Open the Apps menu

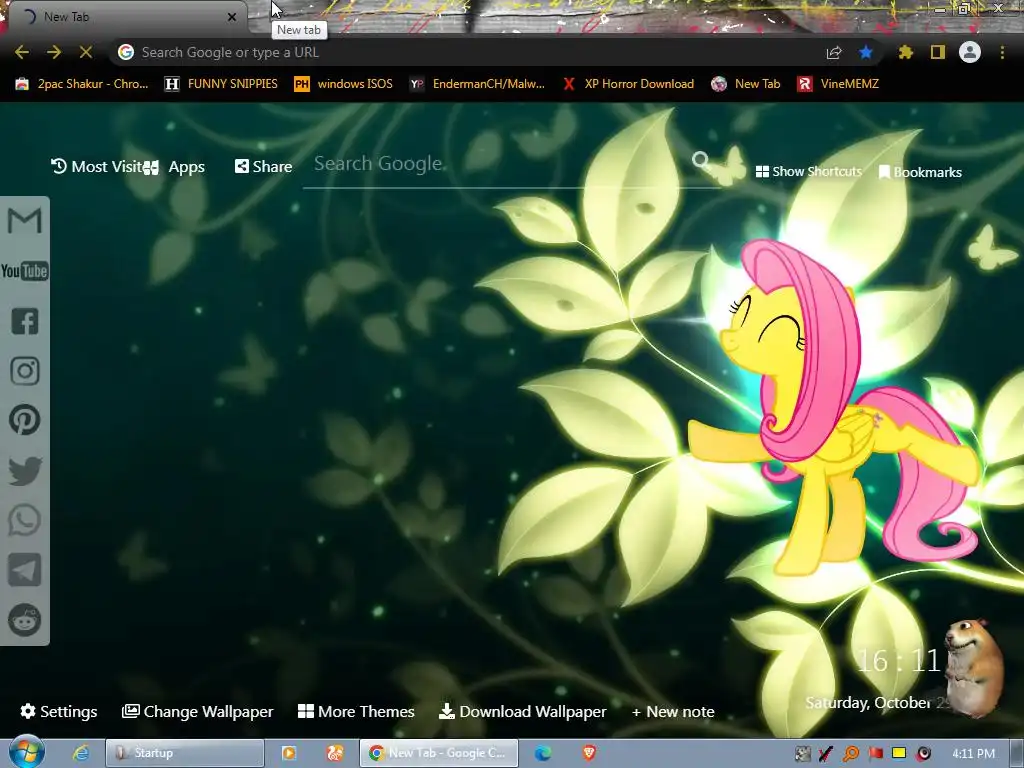174,167
